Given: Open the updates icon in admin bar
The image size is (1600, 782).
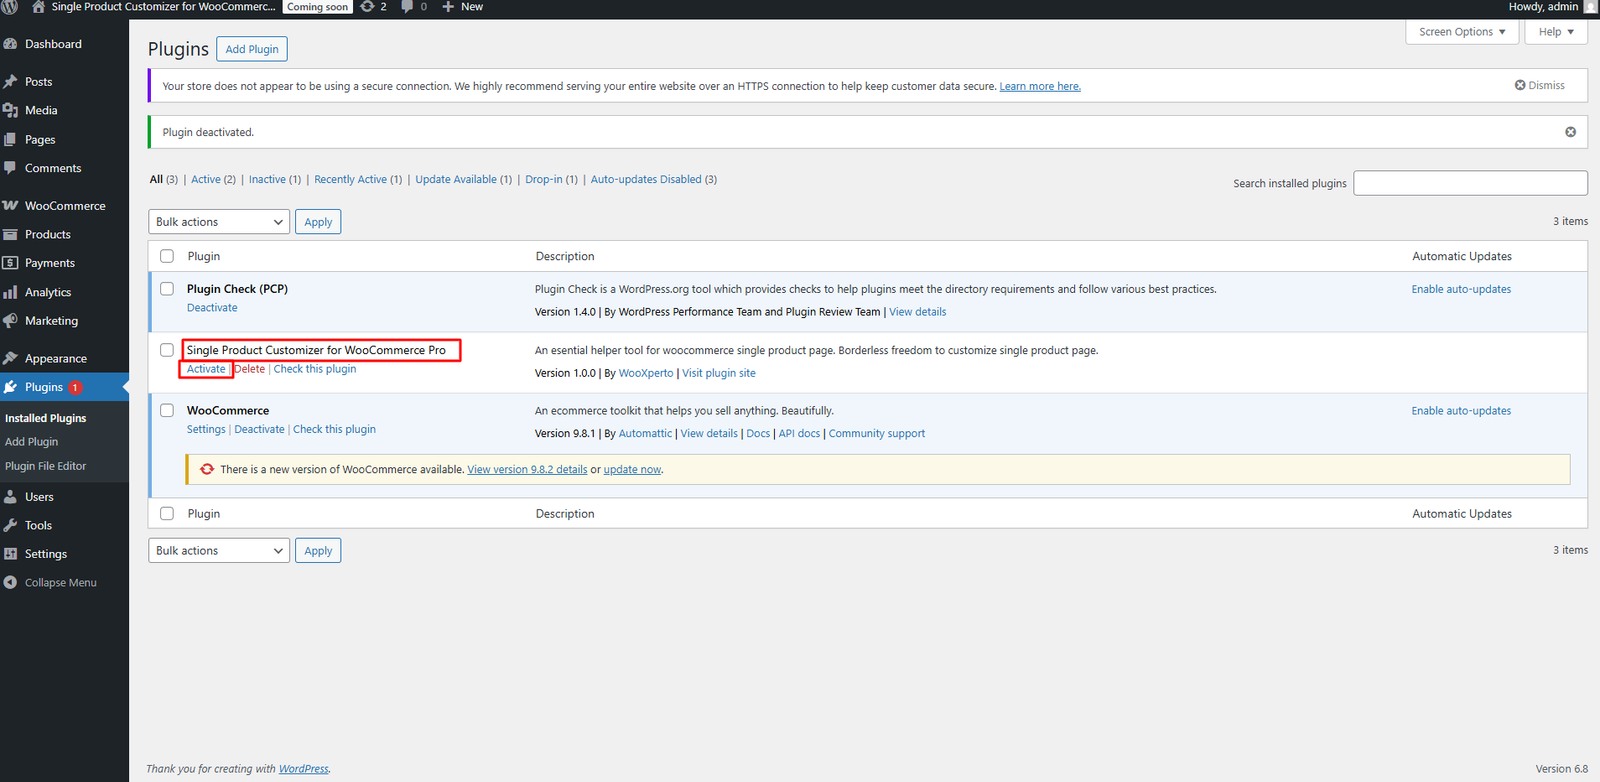Looking at the screenshot, I should [368, 7].
